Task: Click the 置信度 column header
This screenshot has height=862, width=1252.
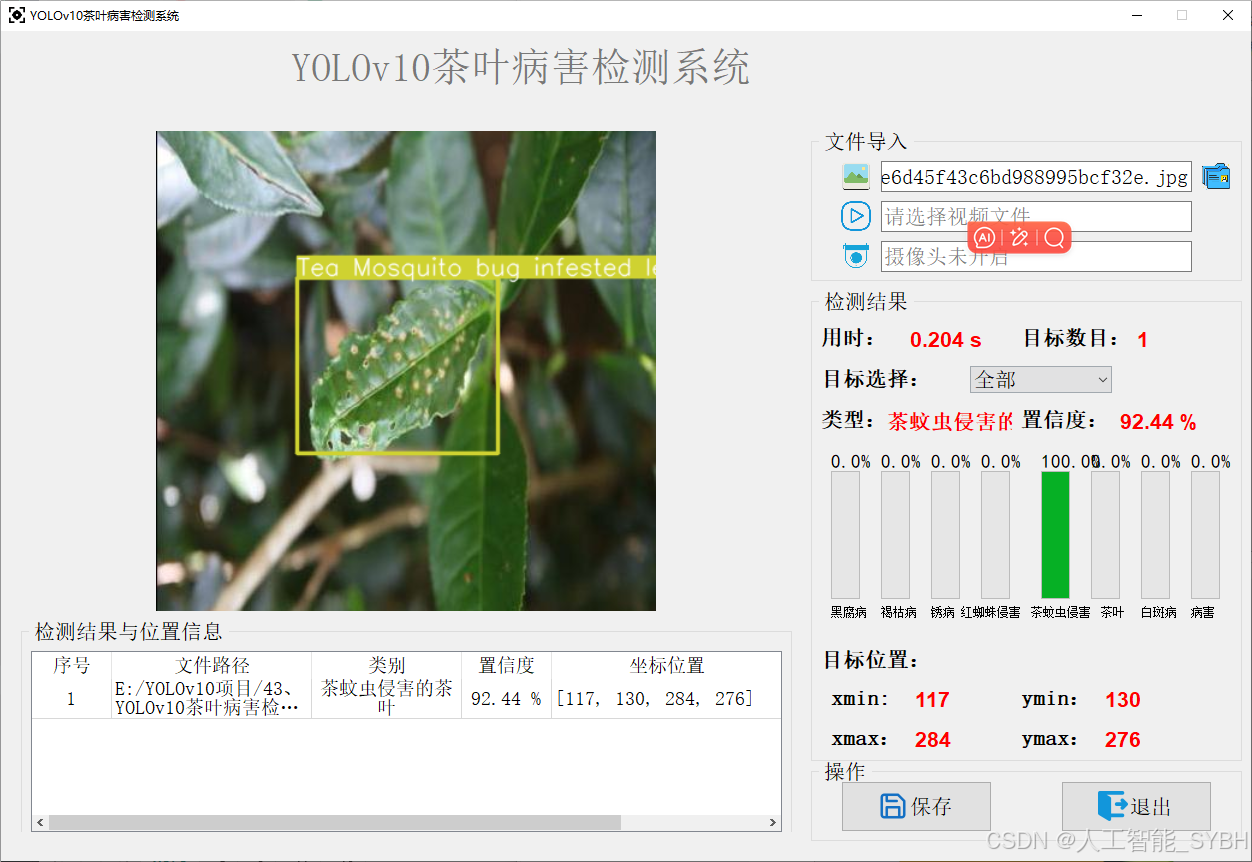Action: [x=507, y=665]
